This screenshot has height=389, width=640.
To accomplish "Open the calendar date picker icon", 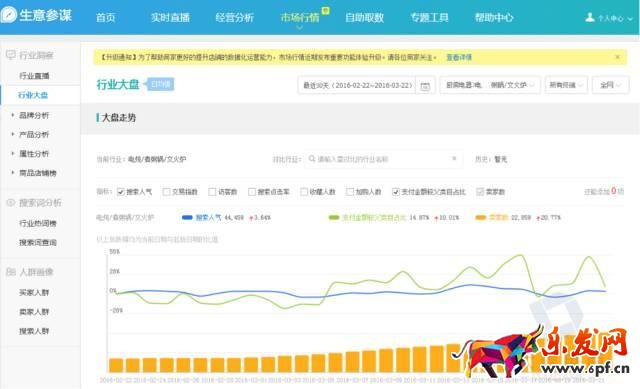I will click(425, 86).
